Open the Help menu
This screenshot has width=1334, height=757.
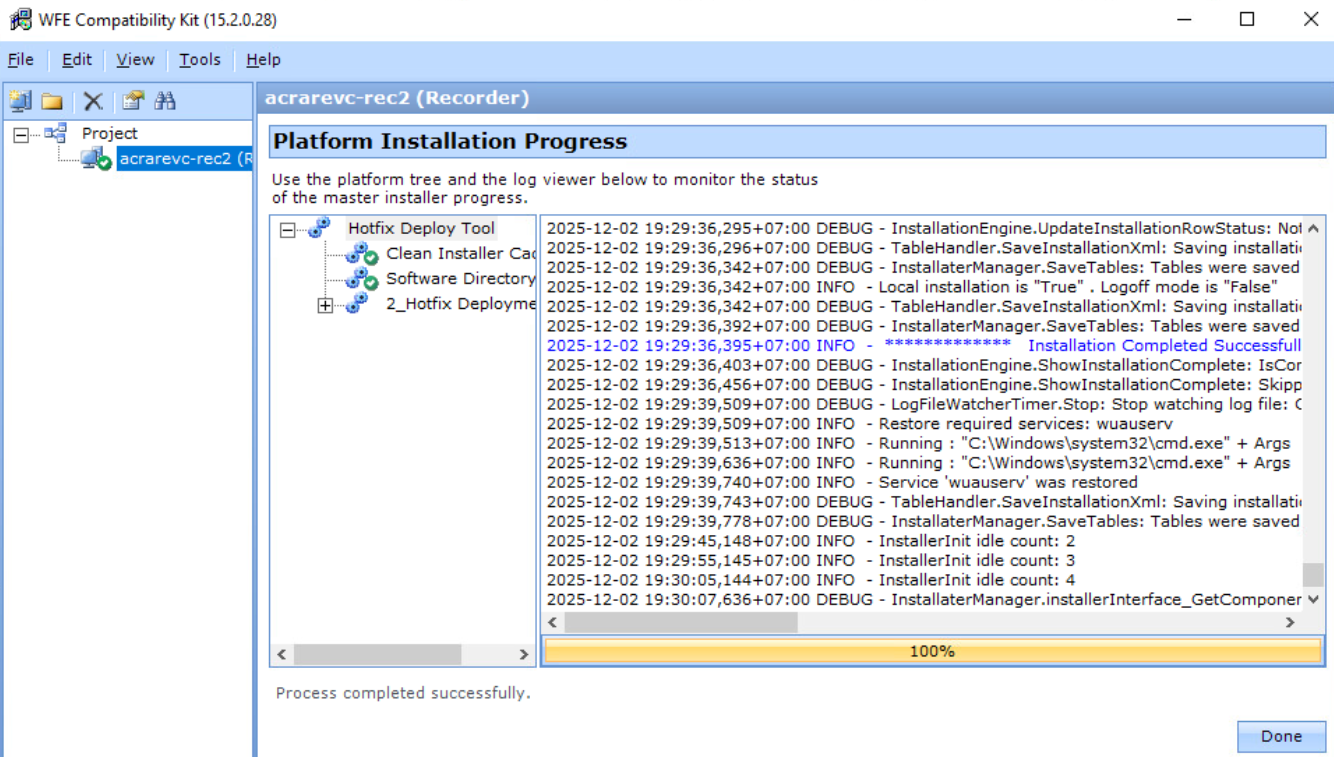click(263, 60)
